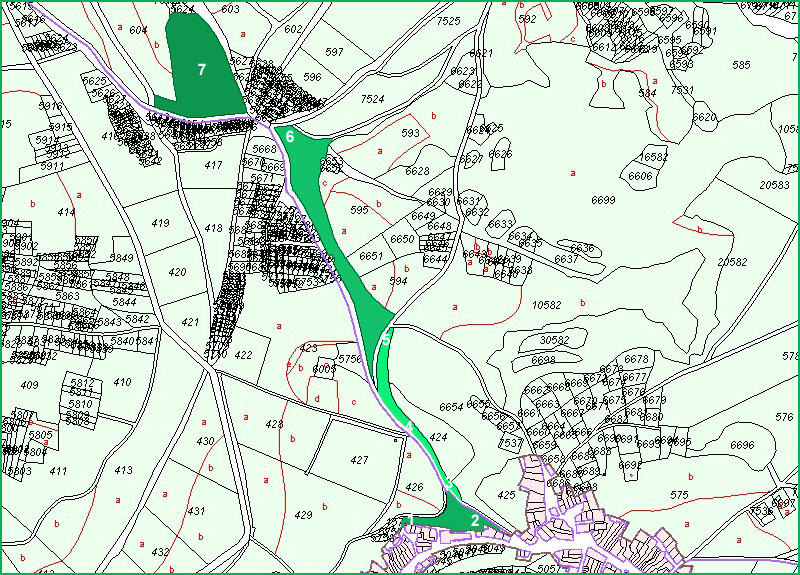This screenshot has width=800, height=575.
Task: Click parcel 585 label
Action: click(741, 65)
